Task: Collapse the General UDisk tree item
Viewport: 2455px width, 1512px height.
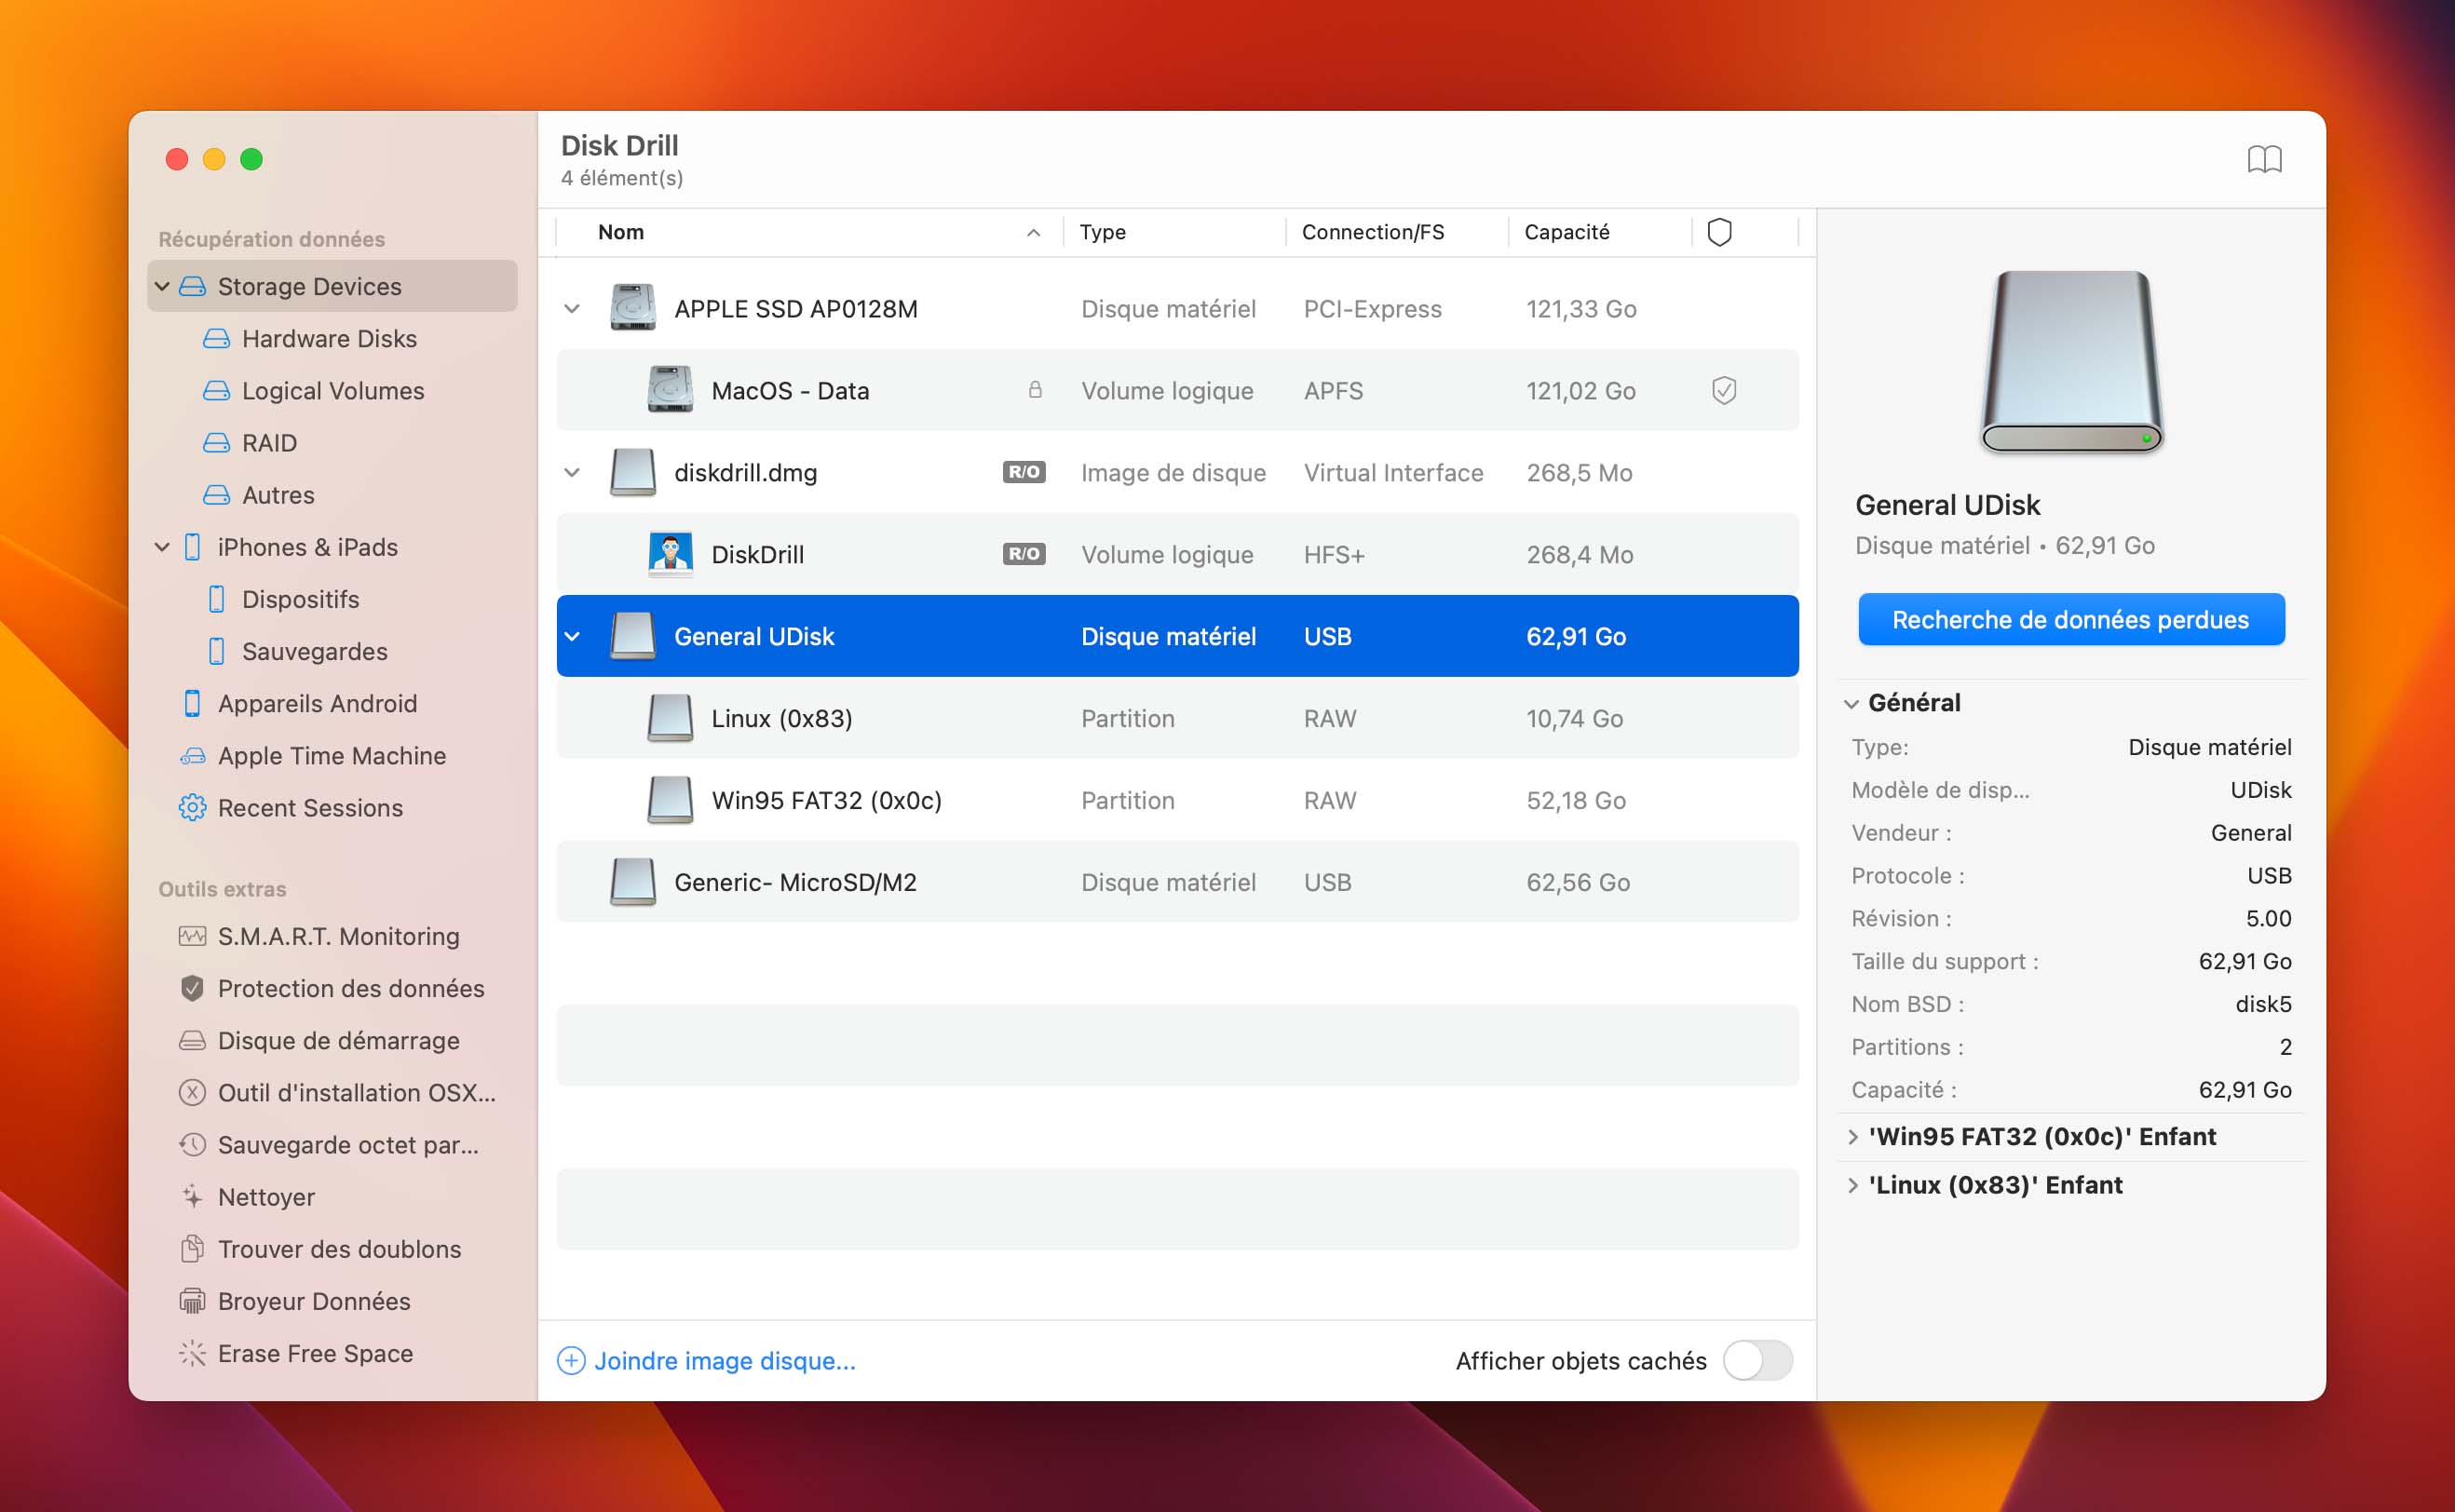Action: click(x=574, y=636)
